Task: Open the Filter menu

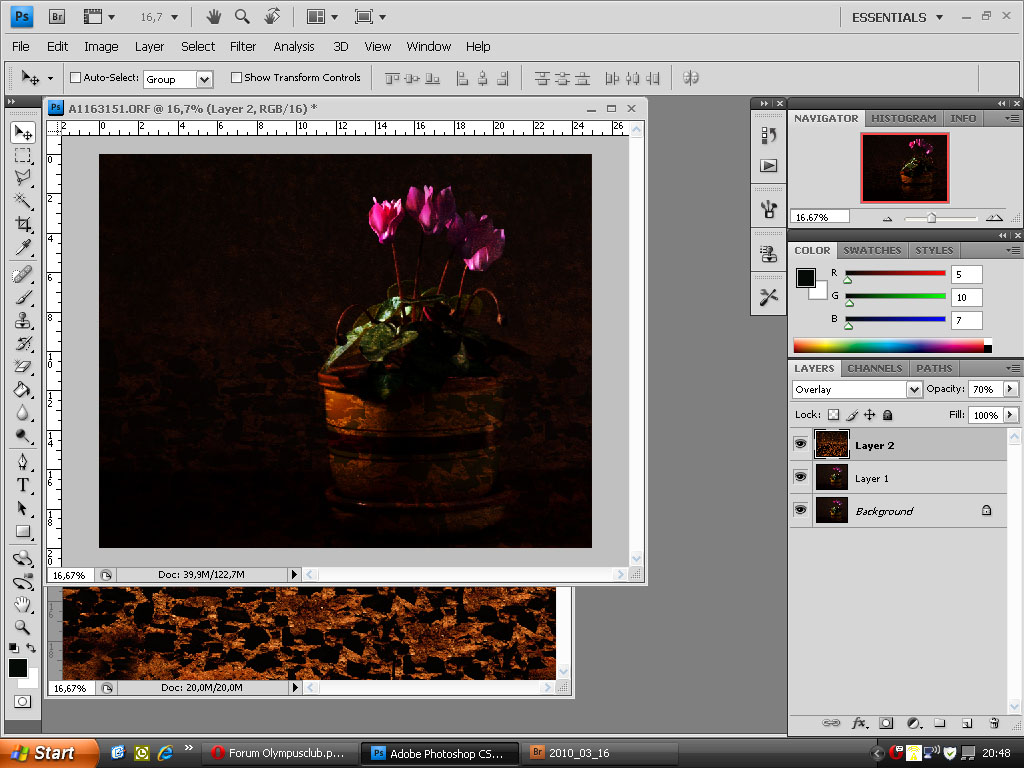Action: (243, 46)
